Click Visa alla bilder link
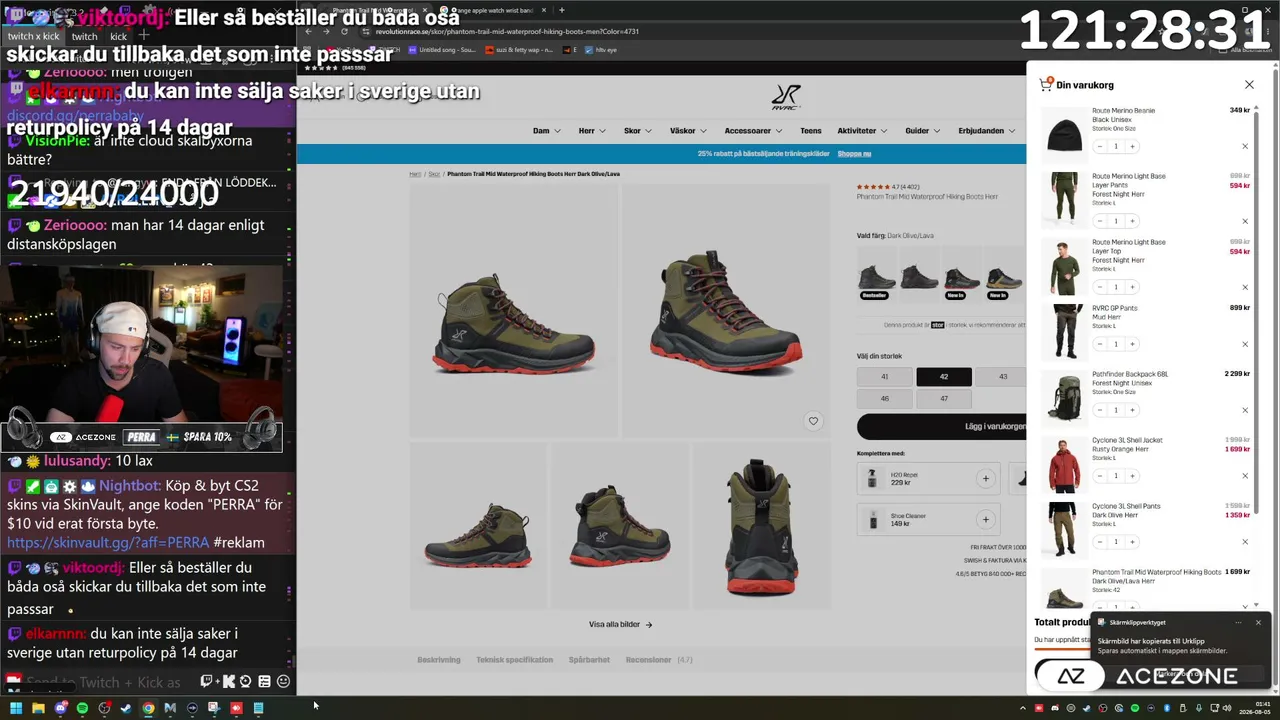The image size is (1280, 720). [620, 625]
